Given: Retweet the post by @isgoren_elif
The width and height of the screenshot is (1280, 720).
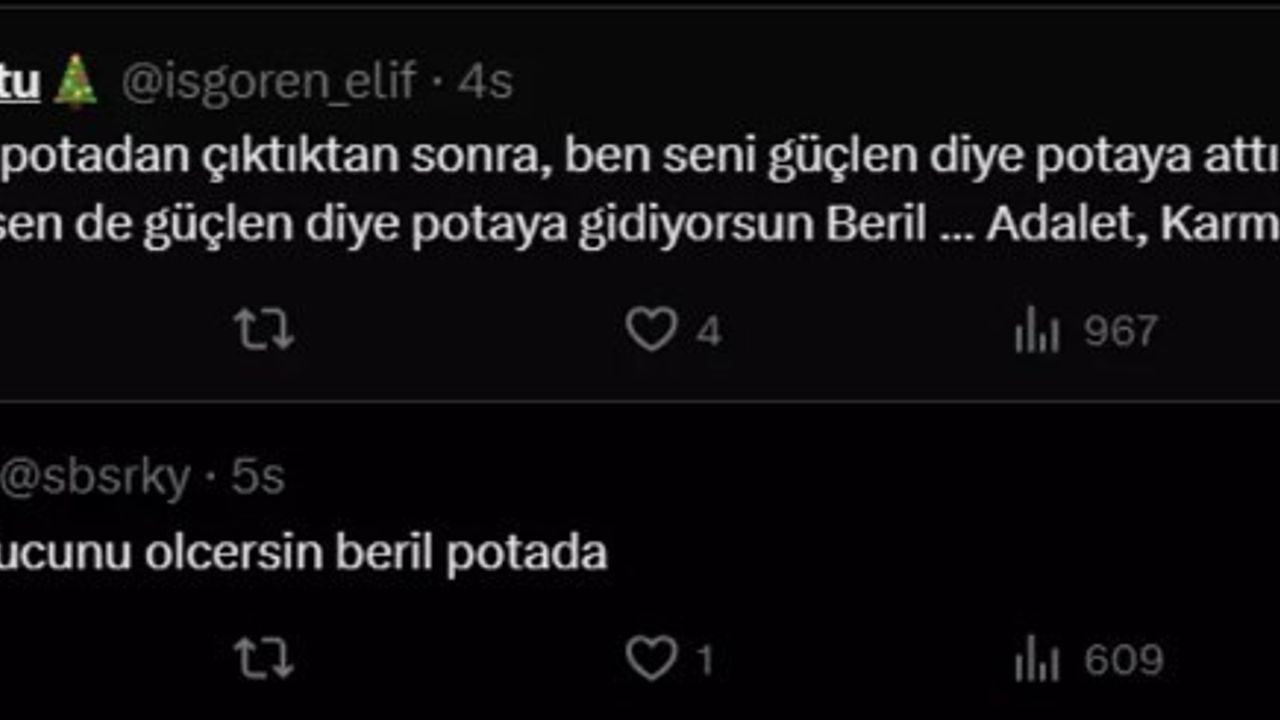Looking at the screenshot, I should [x=264, y=331].
